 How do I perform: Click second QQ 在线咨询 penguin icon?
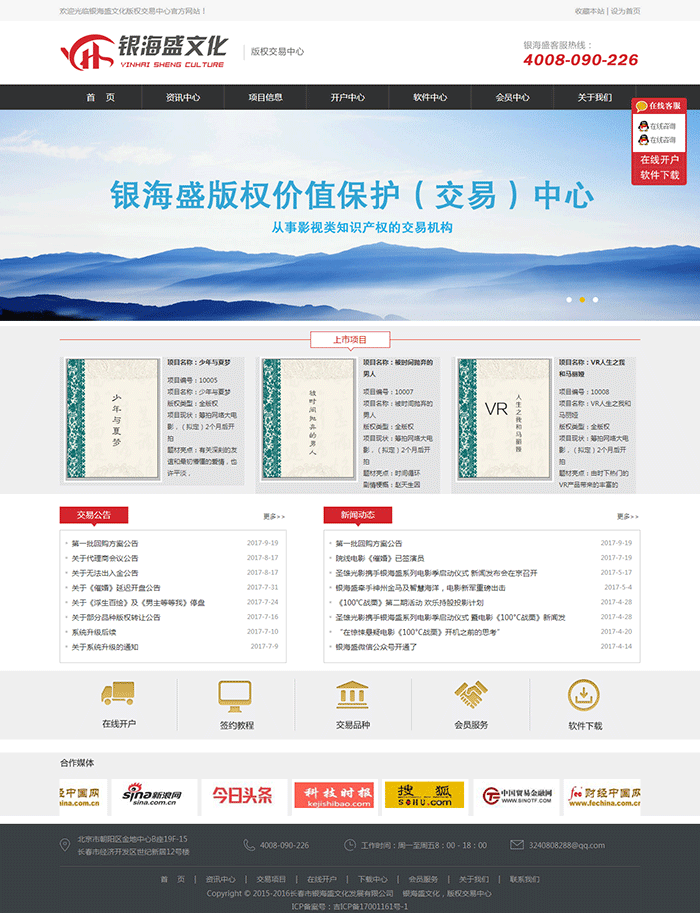(x=644, y=140)
